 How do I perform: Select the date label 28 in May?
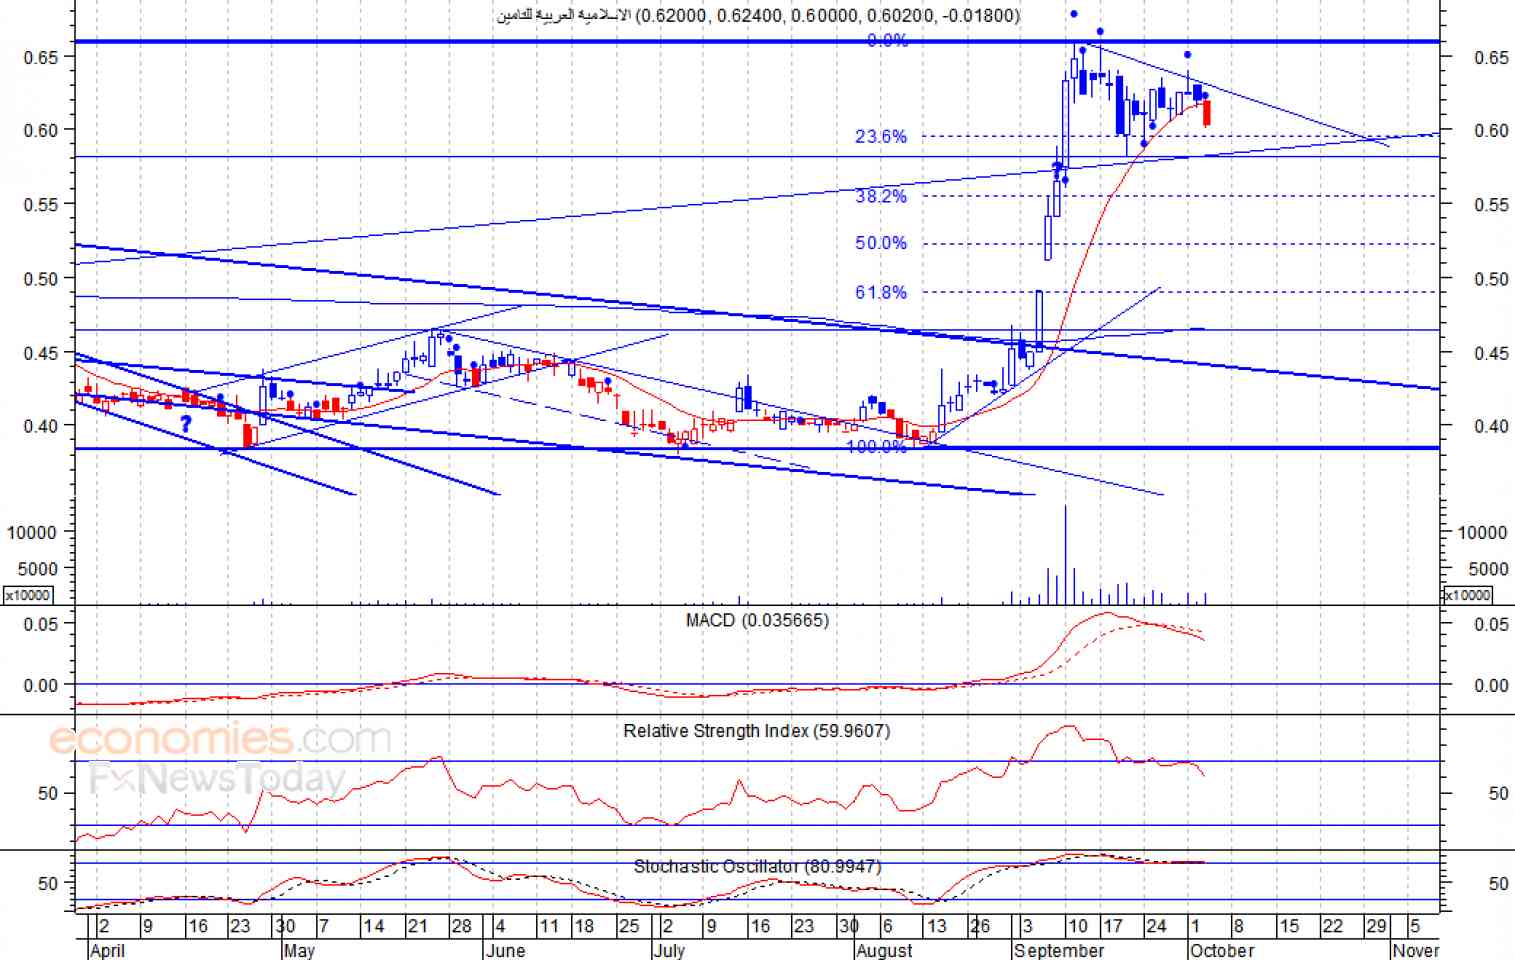(461, 926)
